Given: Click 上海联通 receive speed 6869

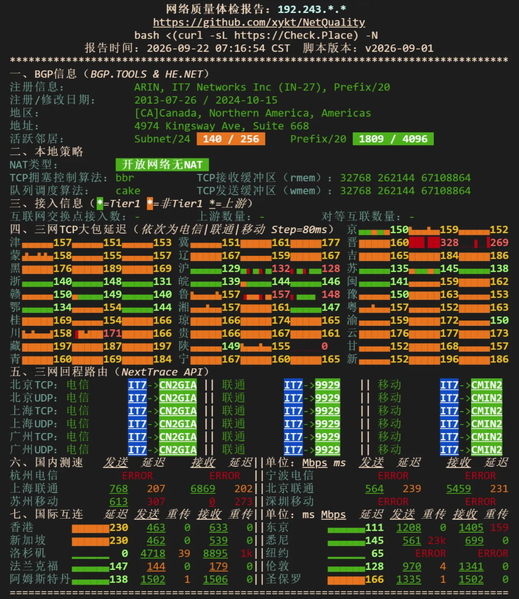Looking at the screenshot, I should click(x=203, y=489).
